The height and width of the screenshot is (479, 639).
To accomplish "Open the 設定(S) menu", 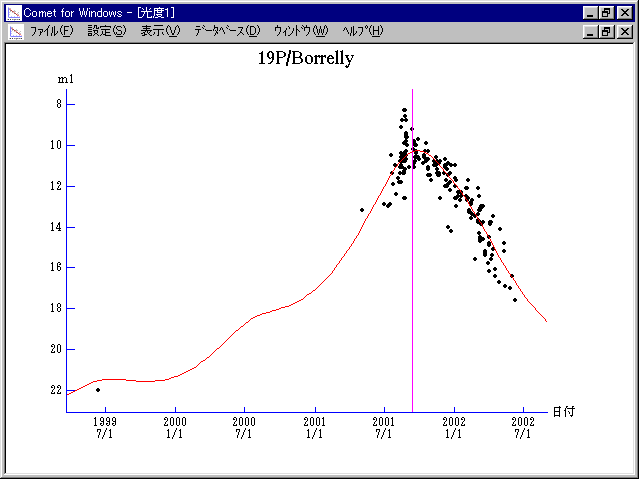I will click(x=107, y=31).
